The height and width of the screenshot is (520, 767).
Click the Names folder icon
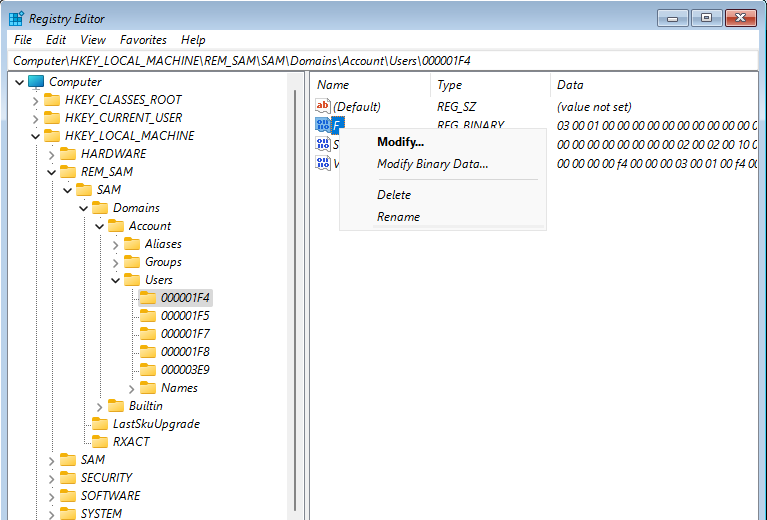[x=148, y=388]
